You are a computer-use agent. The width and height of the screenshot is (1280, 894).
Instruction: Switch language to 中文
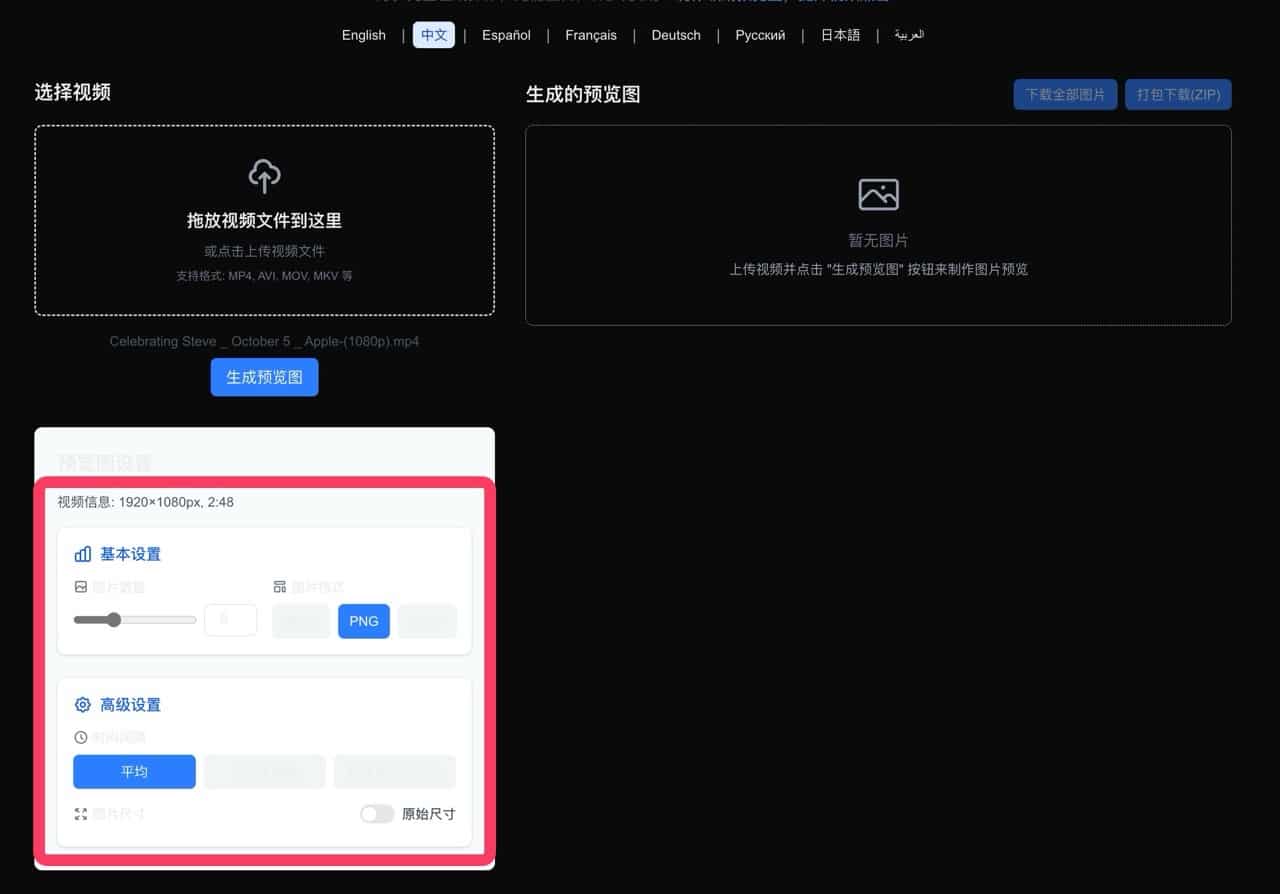[x=434, y=35]
